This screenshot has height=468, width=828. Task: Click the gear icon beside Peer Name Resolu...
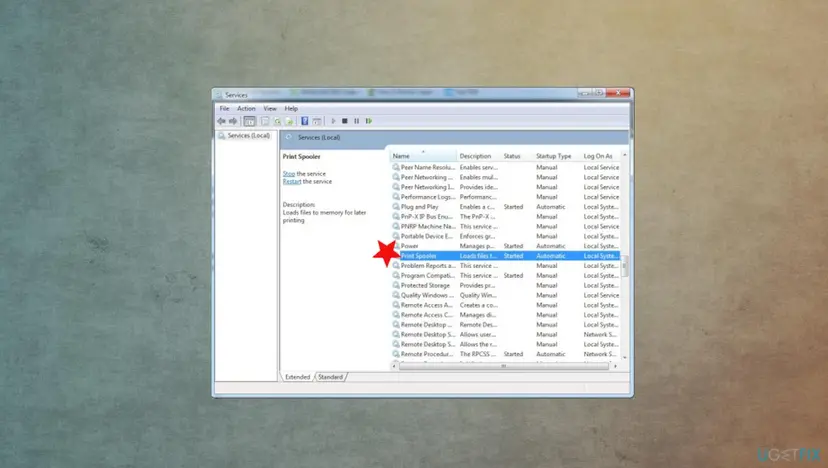click(x=396, y=167)
